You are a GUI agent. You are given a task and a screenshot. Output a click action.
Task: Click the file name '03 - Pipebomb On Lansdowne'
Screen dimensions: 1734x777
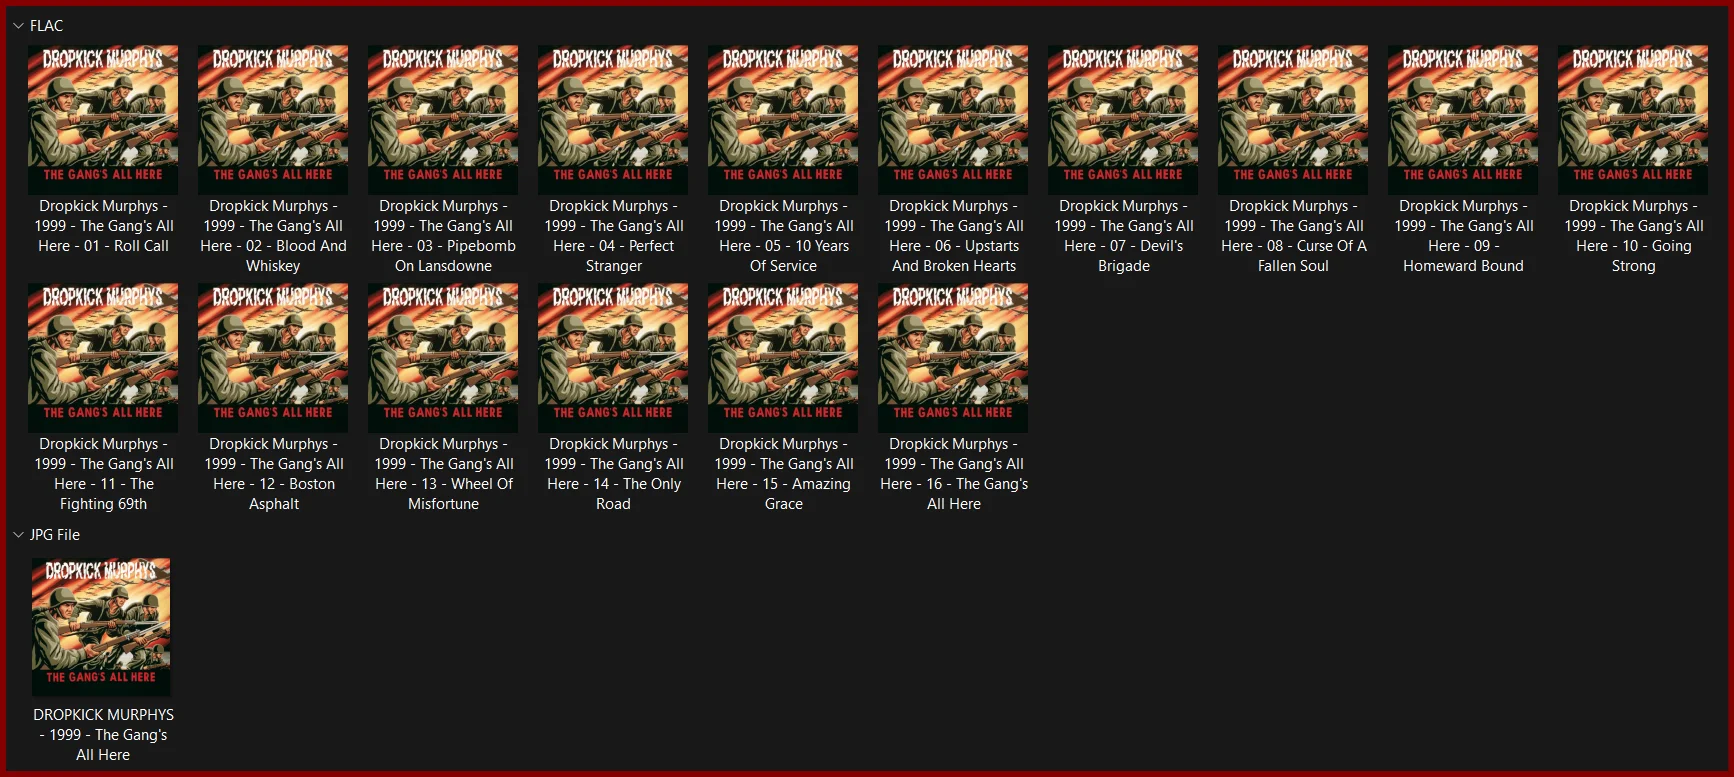pyautogui.click(x=443, y=236)
